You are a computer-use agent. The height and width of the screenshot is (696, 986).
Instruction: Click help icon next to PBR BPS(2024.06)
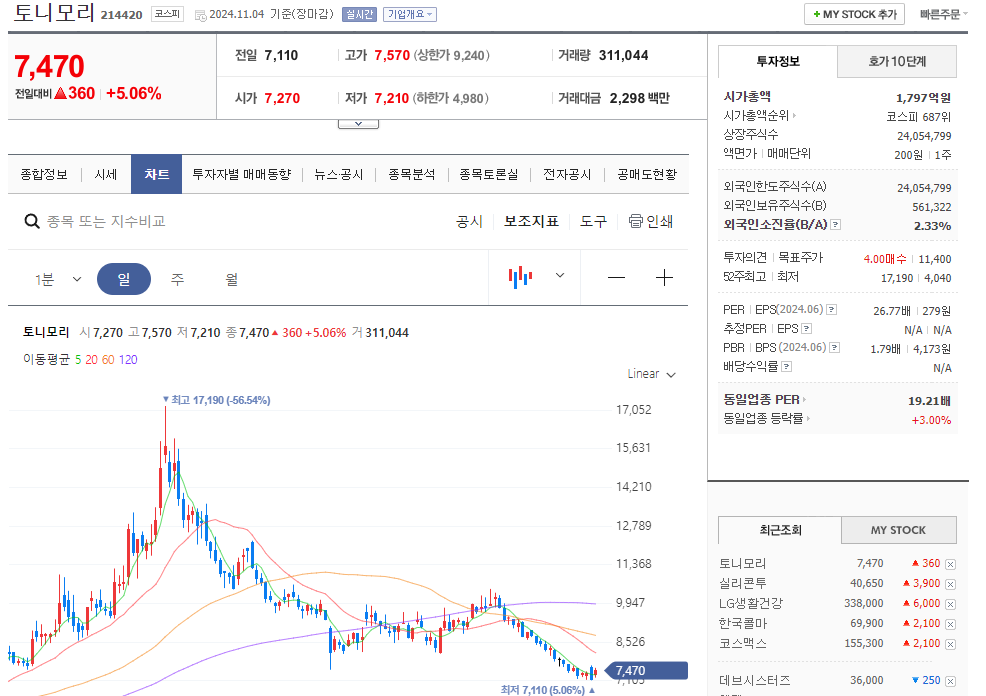[x=834, y=347]
